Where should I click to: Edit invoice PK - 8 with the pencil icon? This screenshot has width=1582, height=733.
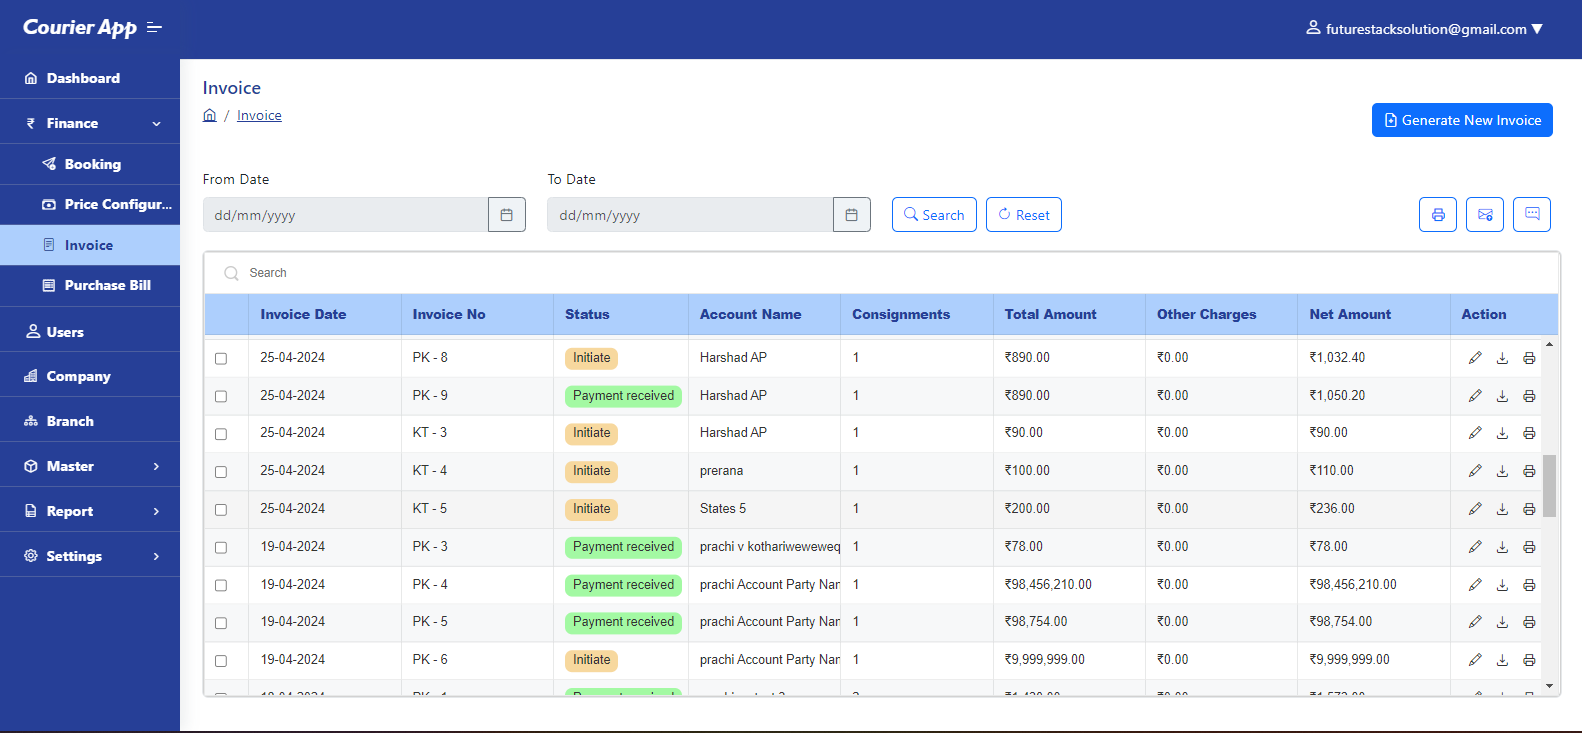coord(1475,358)
